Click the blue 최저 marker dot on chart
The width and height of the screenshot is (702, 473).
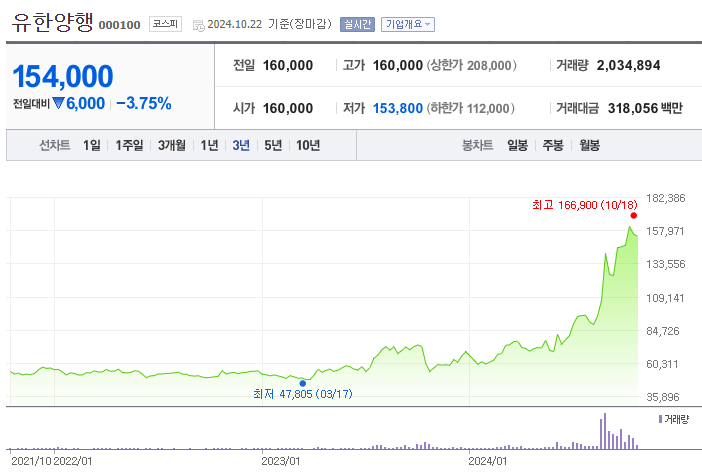pyautogui.click(x=303, y=384)
